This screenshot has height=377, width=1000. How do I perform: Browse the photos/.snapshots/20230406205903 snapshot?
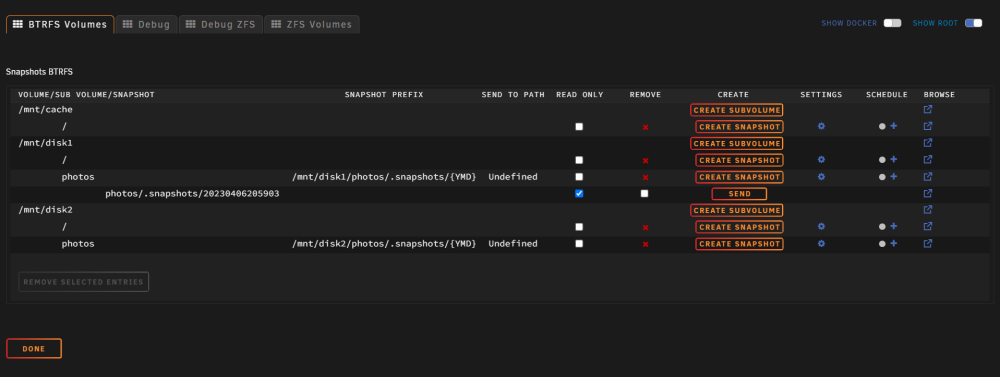tap(928, 193)
